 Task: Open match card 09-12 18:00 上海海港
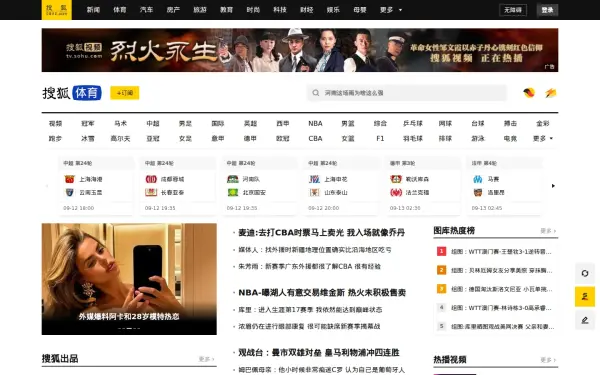(96, 186)
